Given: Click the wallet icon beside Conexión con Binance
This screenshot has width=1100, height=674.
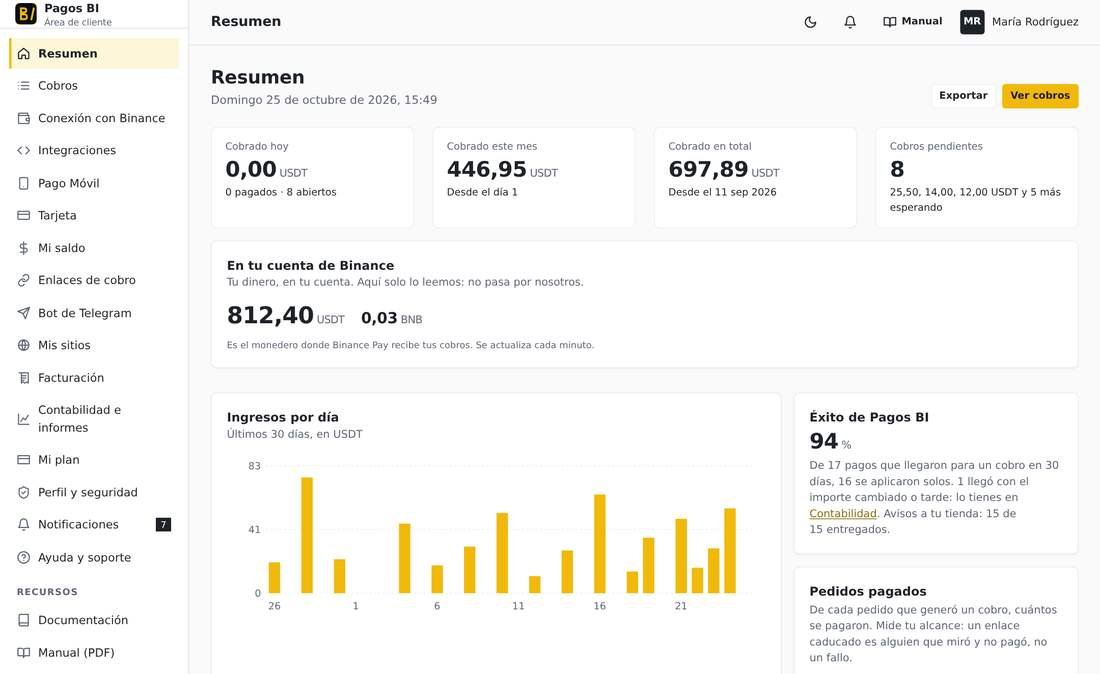Looking at the screenshot, I should pyautogui.click(x=24, y=118).
